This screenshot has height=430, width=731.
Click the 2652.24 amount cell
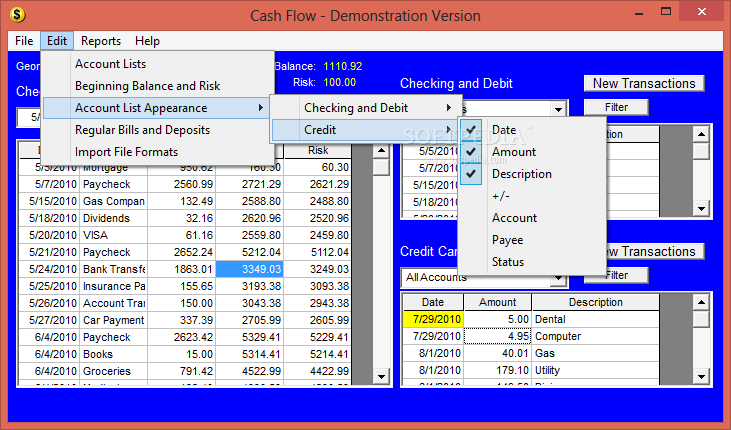181,252
